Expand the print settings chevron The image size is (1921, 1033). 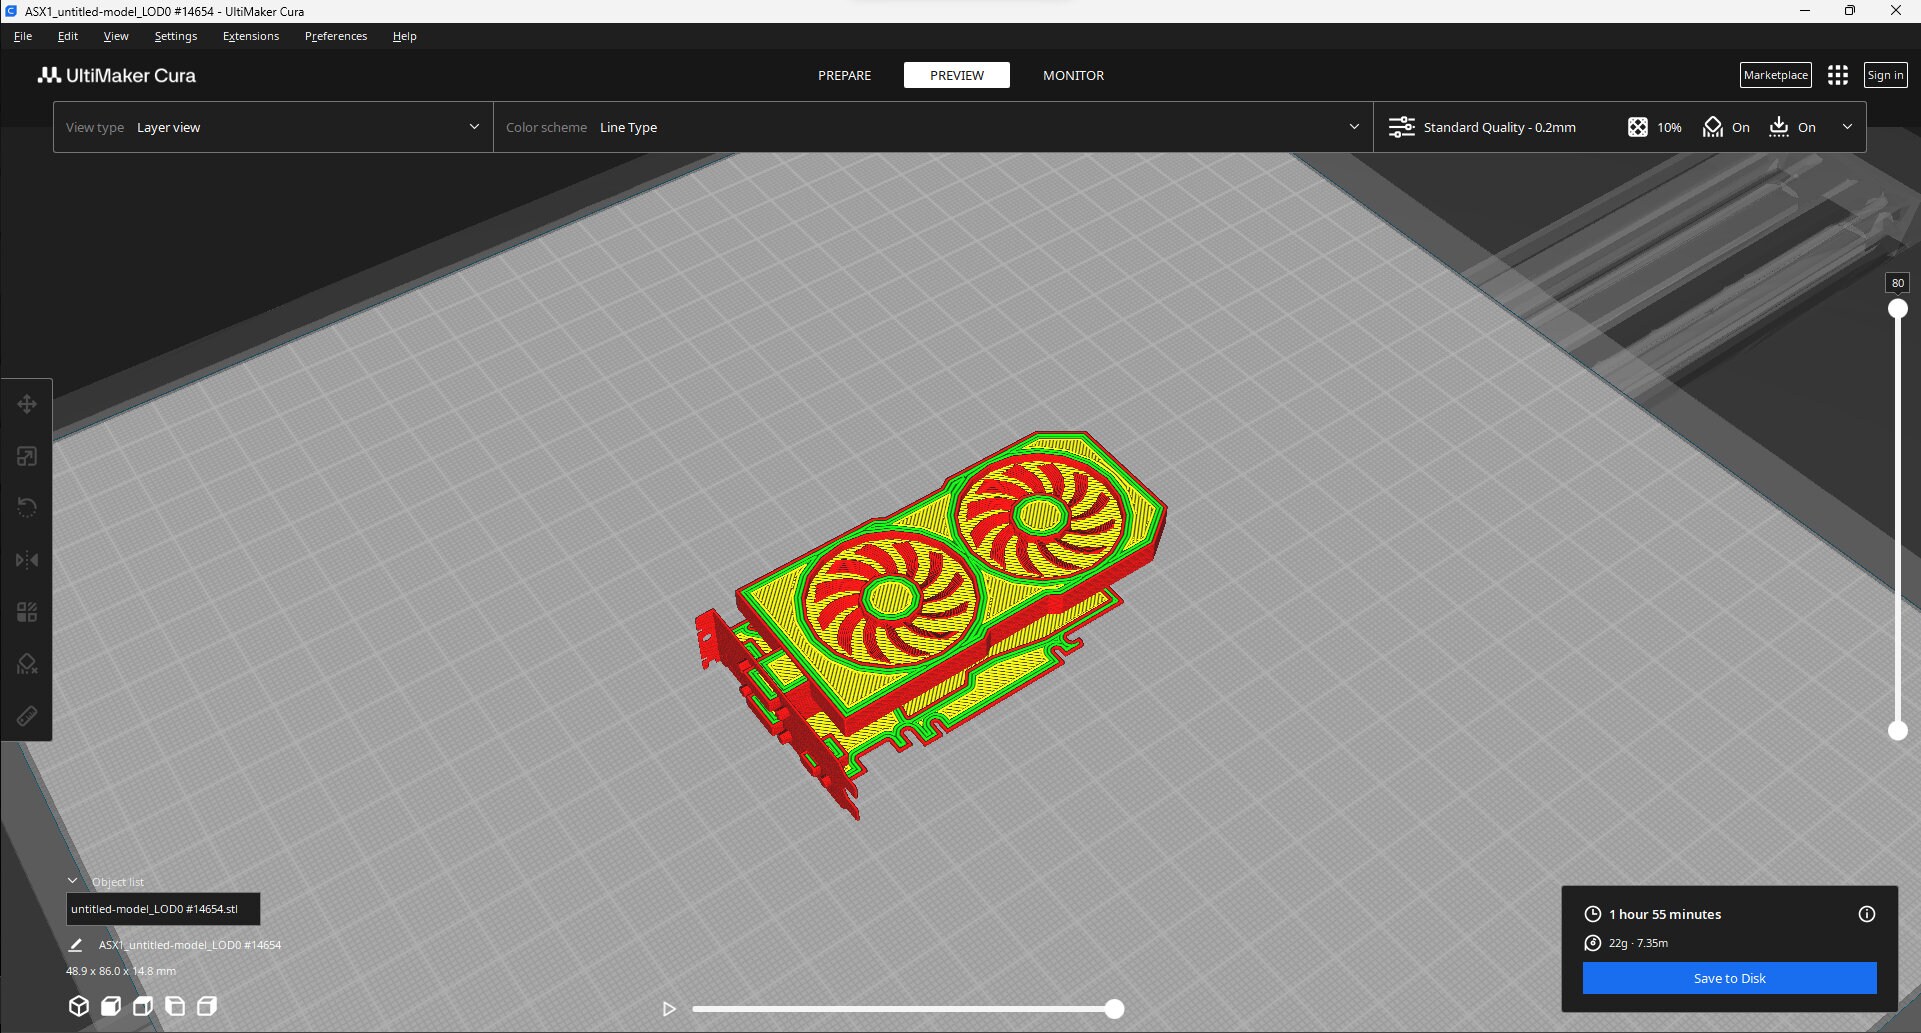pyautogui.click(x=1848, y=127)
